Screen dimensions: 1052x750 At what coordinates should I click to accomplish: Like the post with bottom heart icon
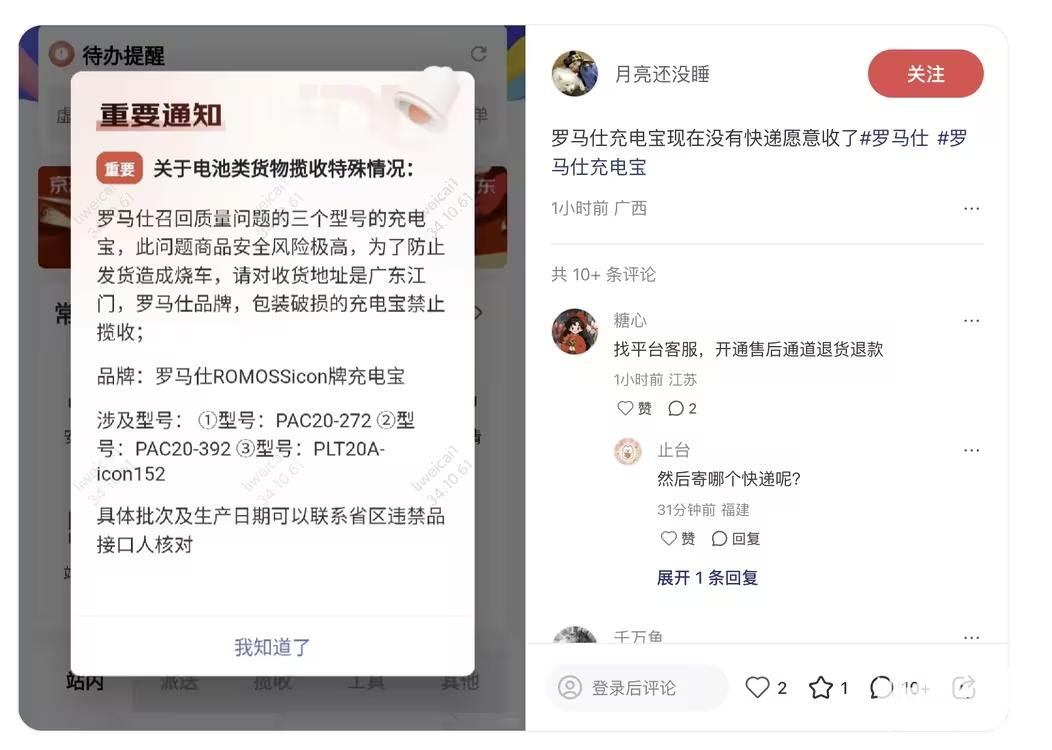coord(757,688)
